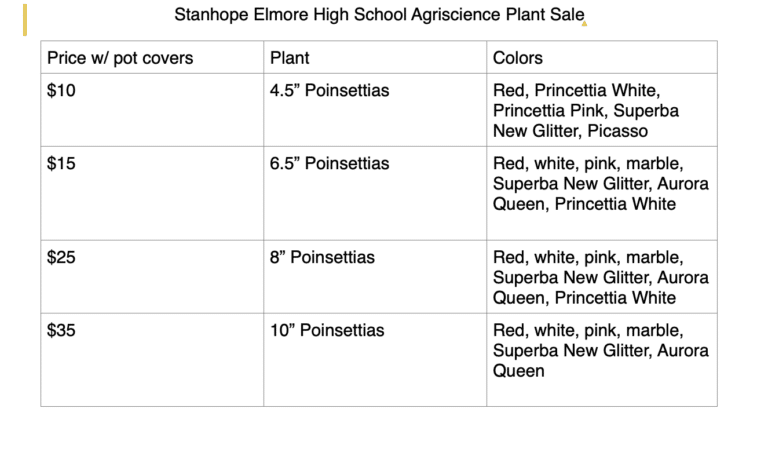The image size is (768, 456).
Task: Click the 10" Poinsettias cell
Action: click(326, 331)
